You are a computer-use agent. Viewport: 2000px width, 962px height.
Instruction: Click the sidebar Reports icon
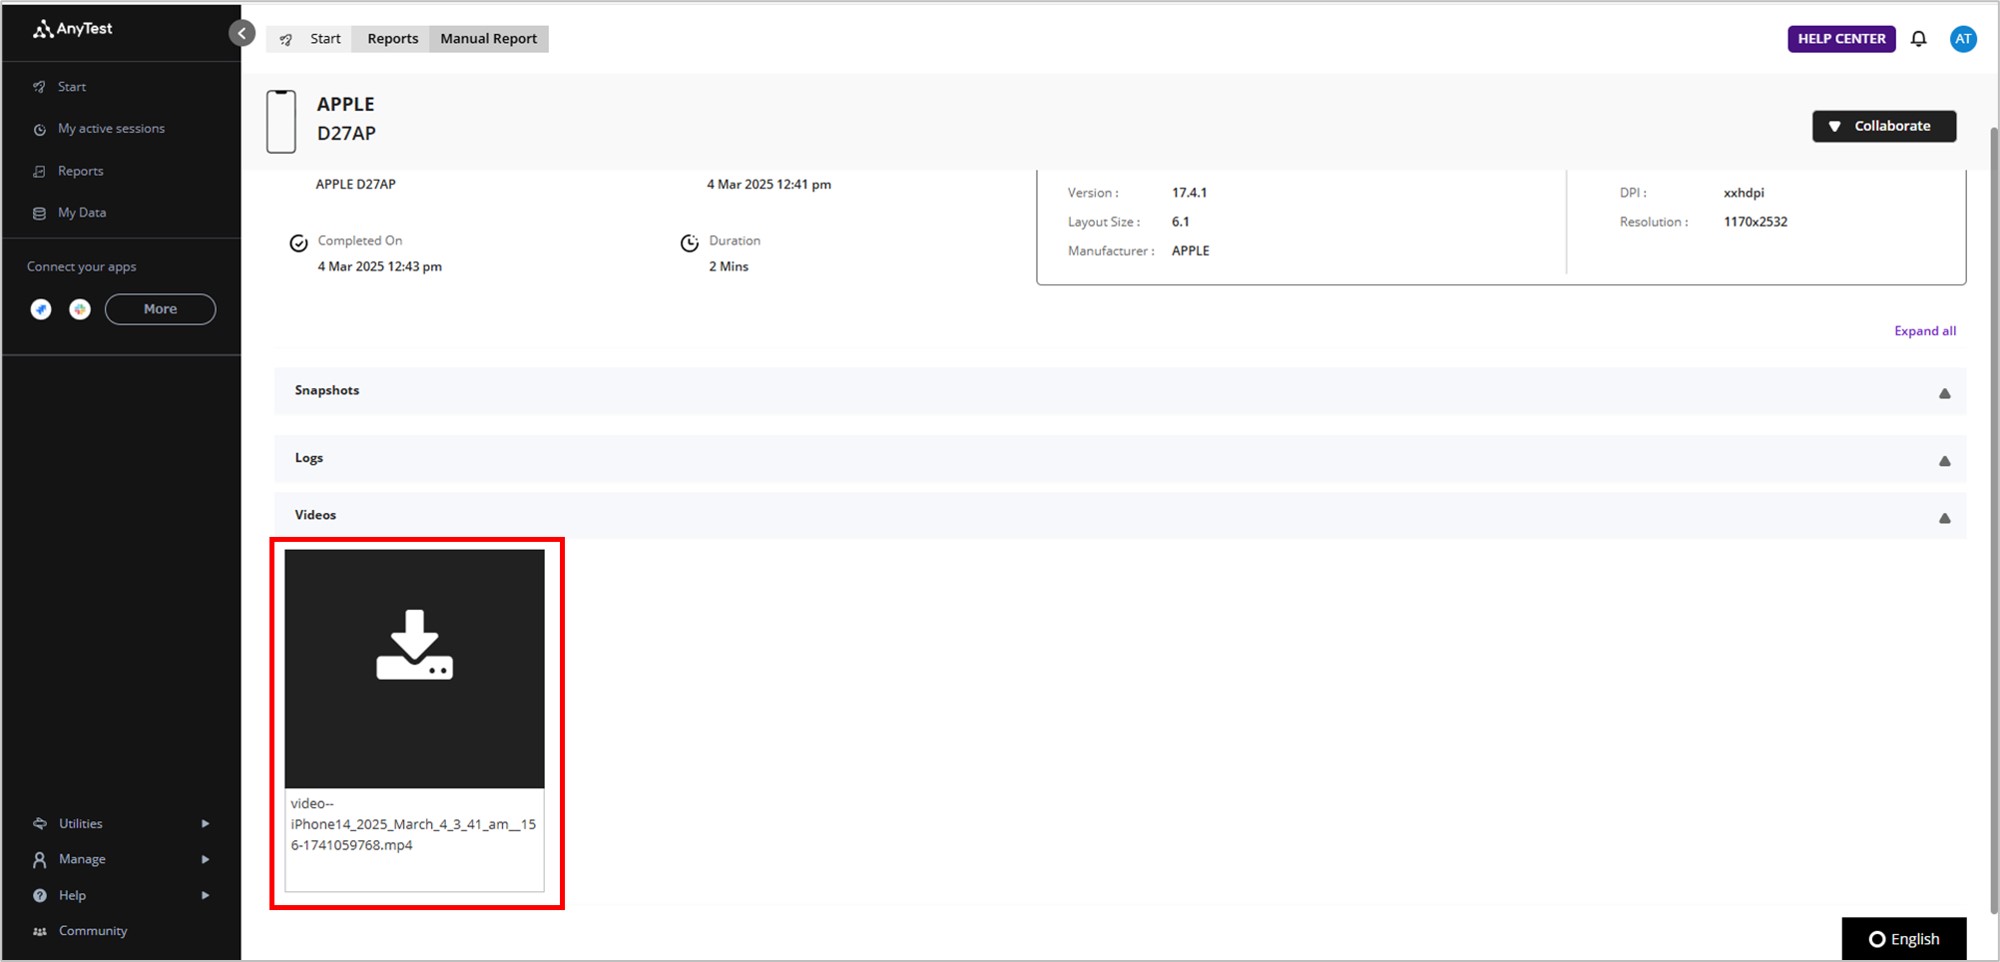pyautogui.click(x=39, y=171)
